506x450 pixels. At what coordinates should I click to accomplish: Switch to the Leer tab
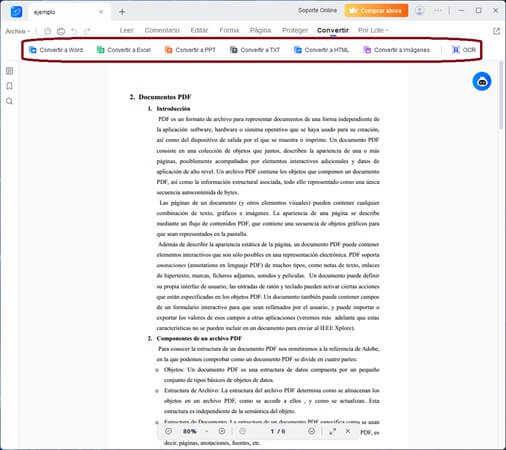click(x=126, y=30)
